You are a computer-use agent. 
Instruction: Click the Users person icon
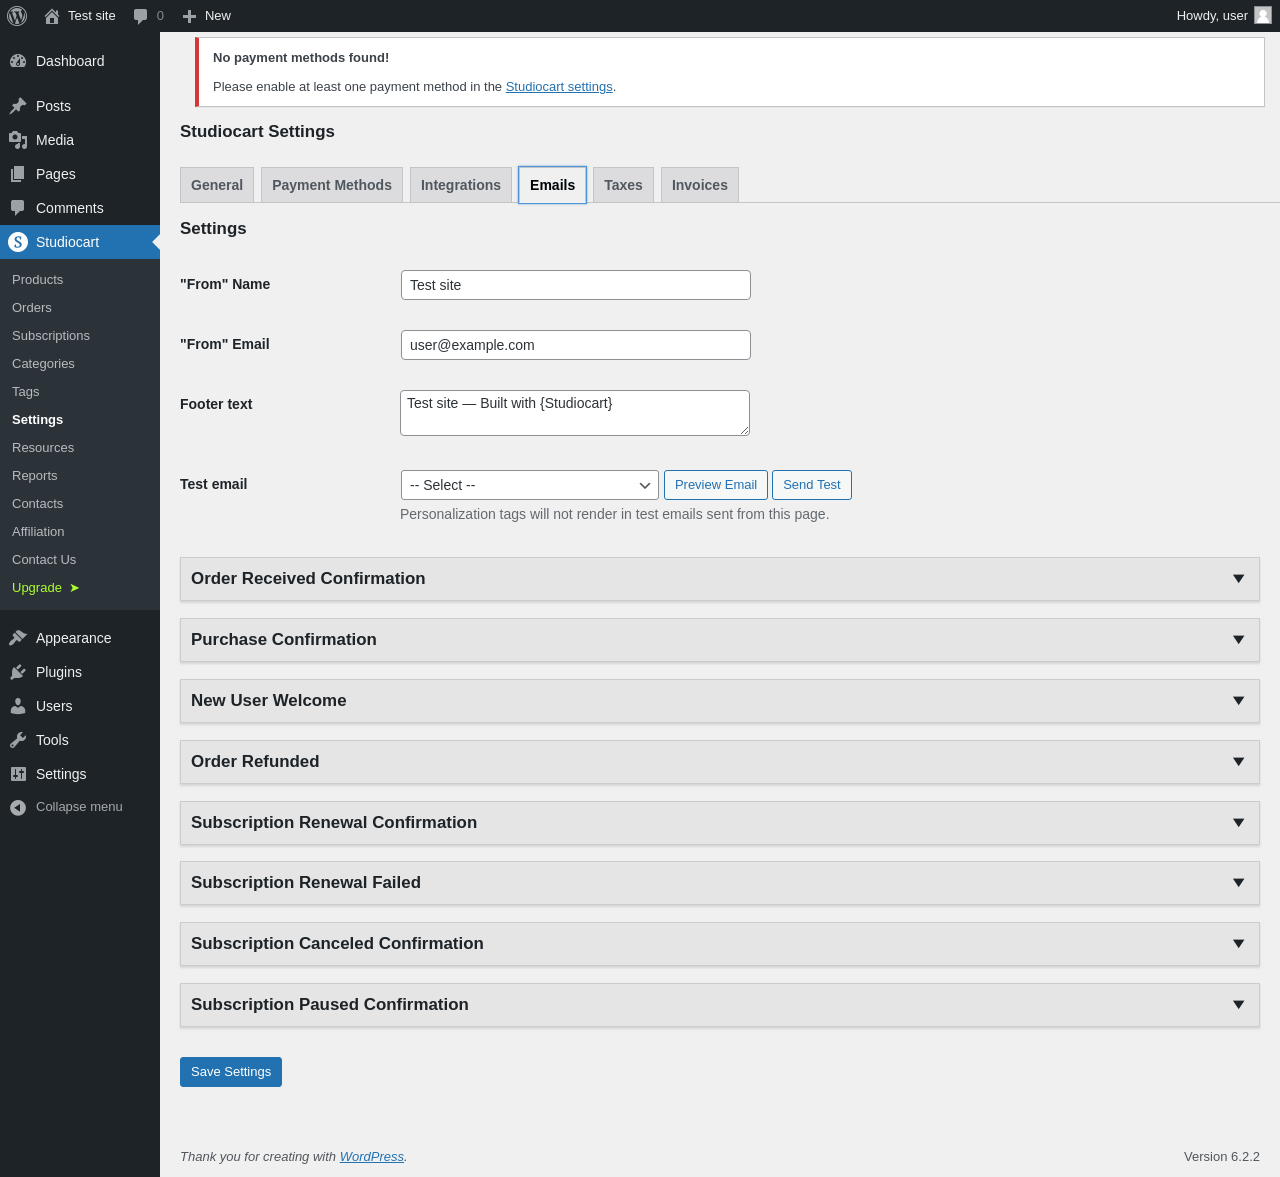click(x=18, y=706)
